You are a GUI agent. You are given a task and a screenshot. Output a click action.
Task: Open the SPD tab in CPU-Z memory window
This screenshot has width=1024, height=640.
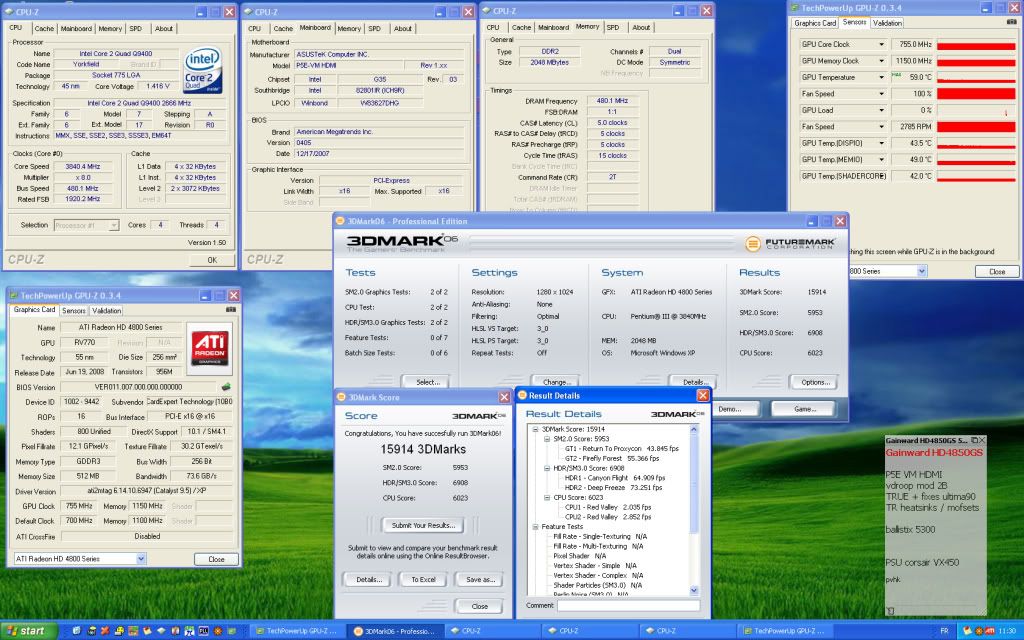614,28
